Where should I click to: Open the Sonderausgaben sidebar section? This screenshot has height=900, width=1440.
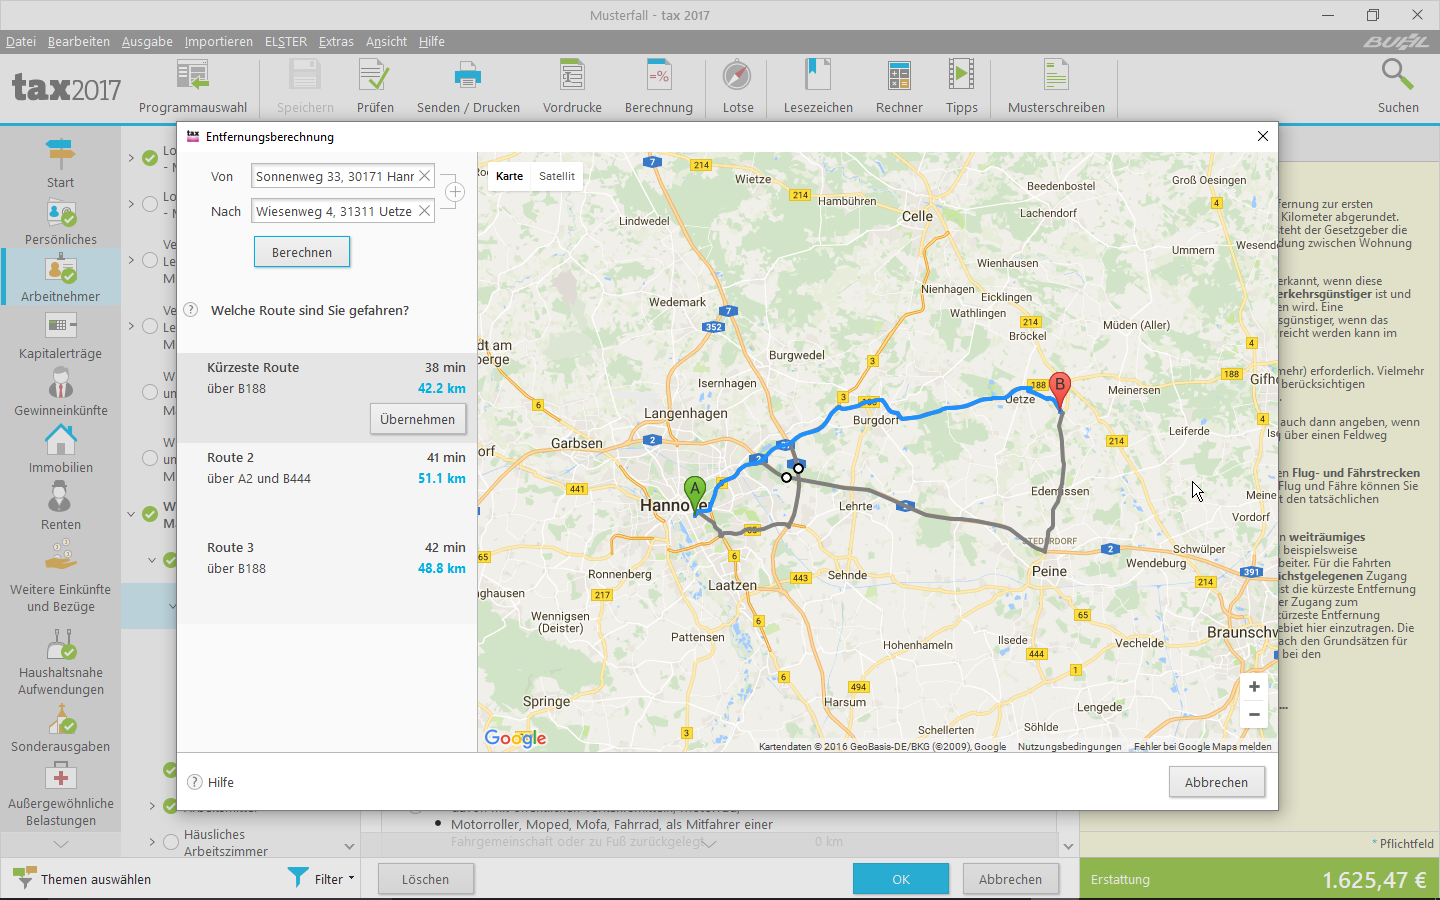61,729
